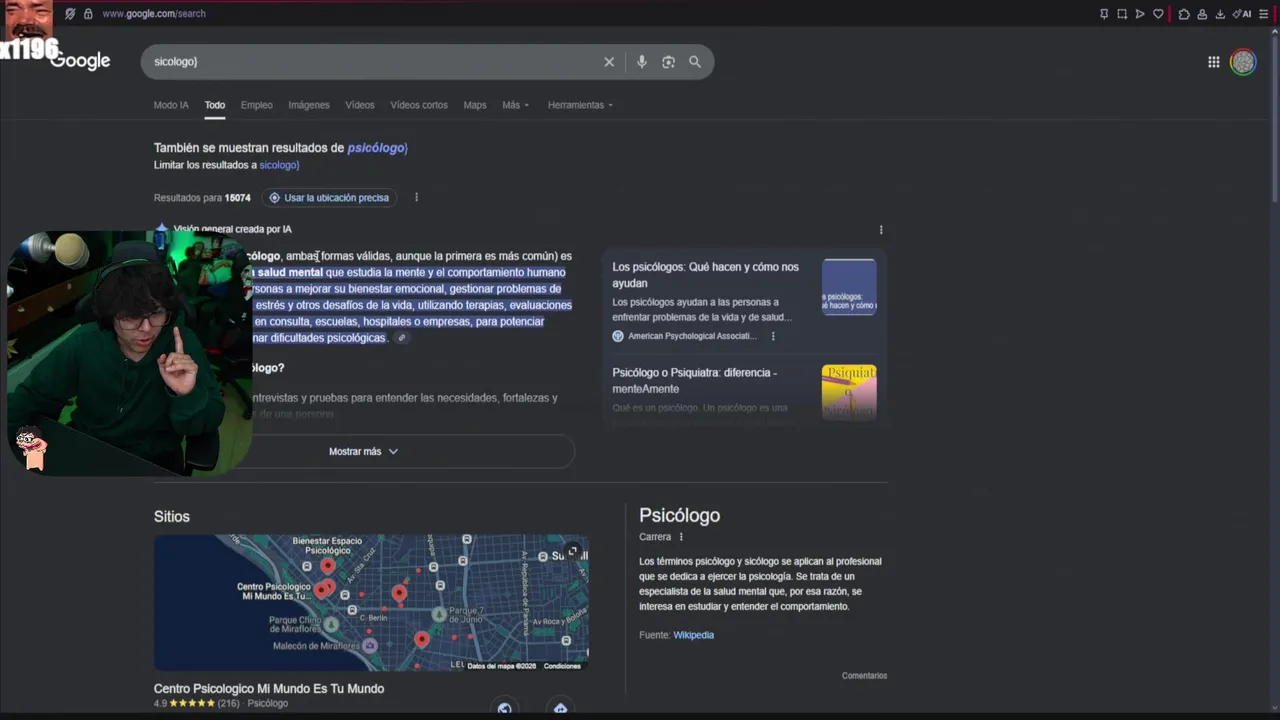Click the pin icon in browser toolbar
1280x720 pixels.
click(1104, 14)
